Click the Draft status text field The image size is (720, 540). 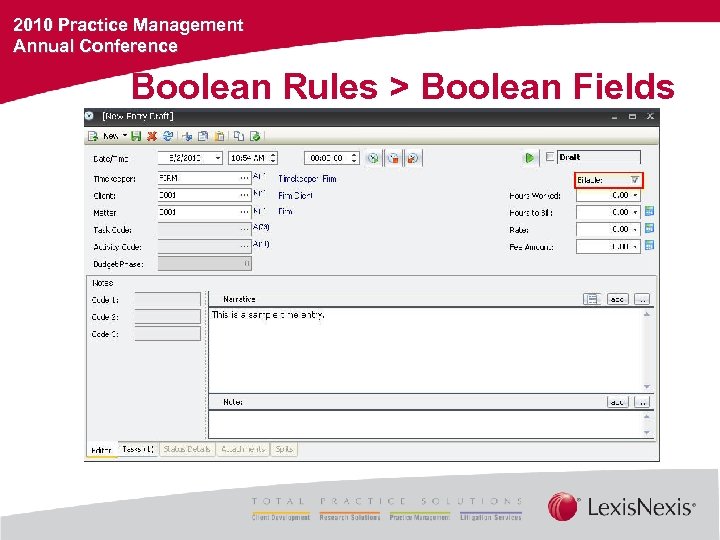tap(598, 157)
